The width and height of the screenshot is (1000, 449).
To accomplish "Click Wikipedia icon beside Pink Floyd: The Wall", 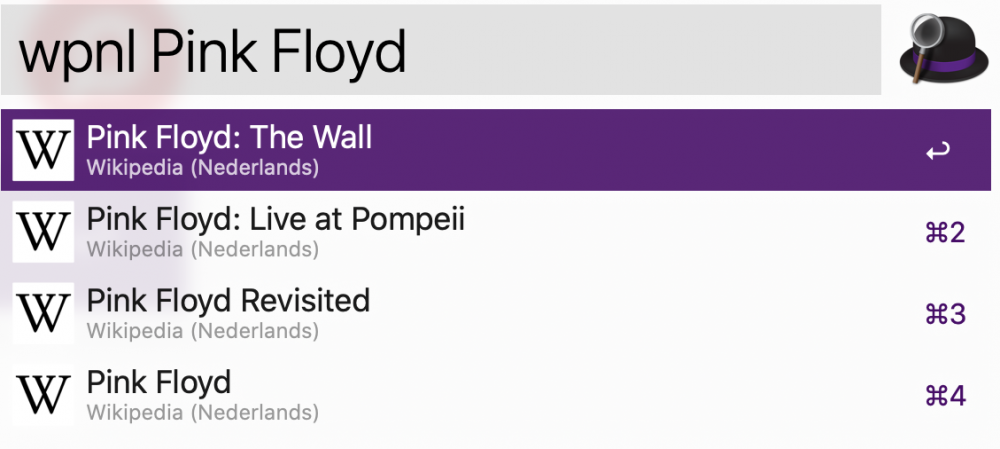I will 44,150.
